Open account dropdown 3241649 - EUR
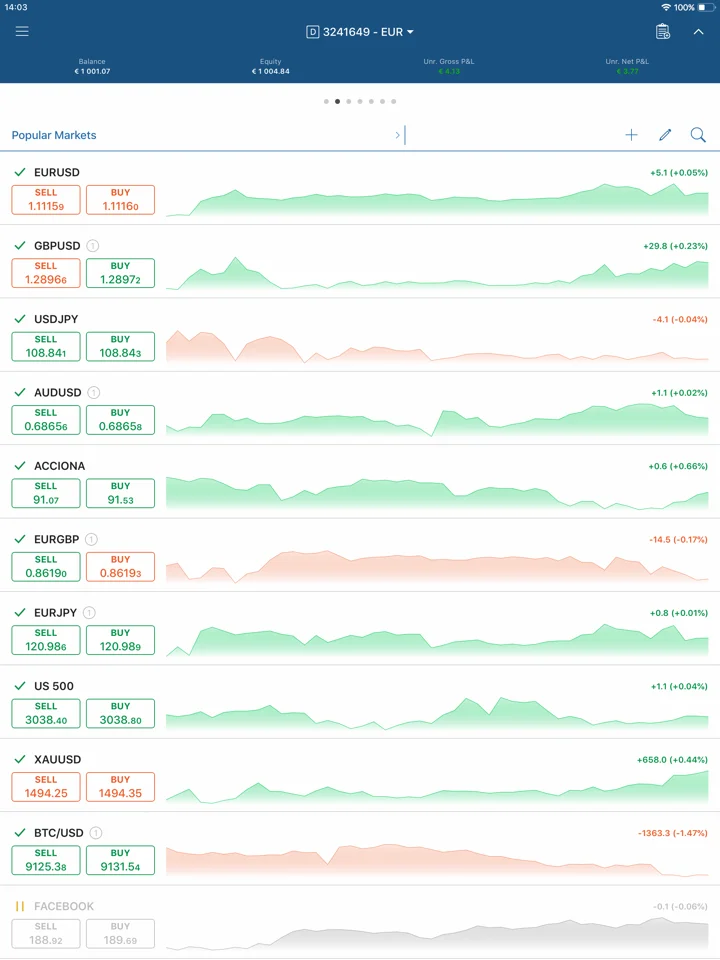 [360, 32]
